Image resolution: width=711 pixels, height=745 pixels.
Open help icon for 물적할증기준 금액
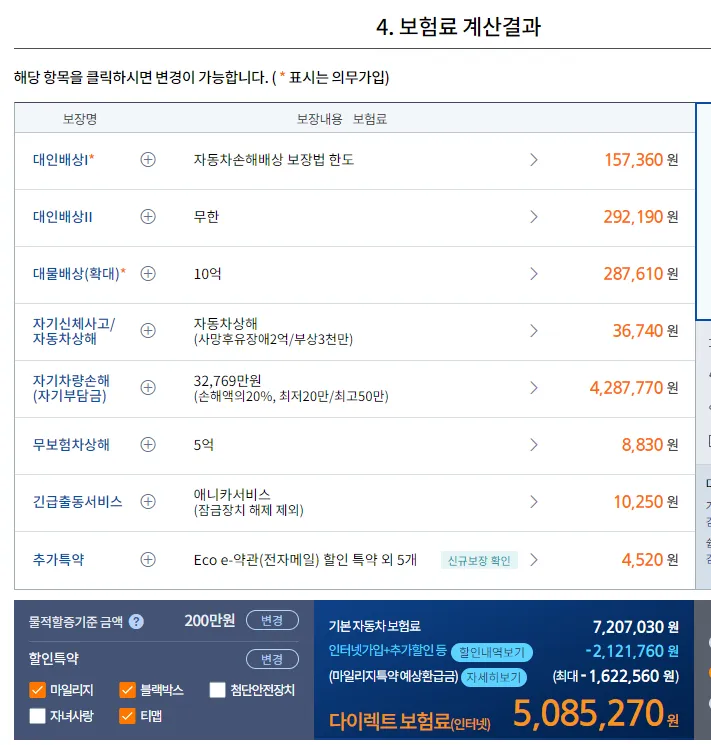[136, 621]
